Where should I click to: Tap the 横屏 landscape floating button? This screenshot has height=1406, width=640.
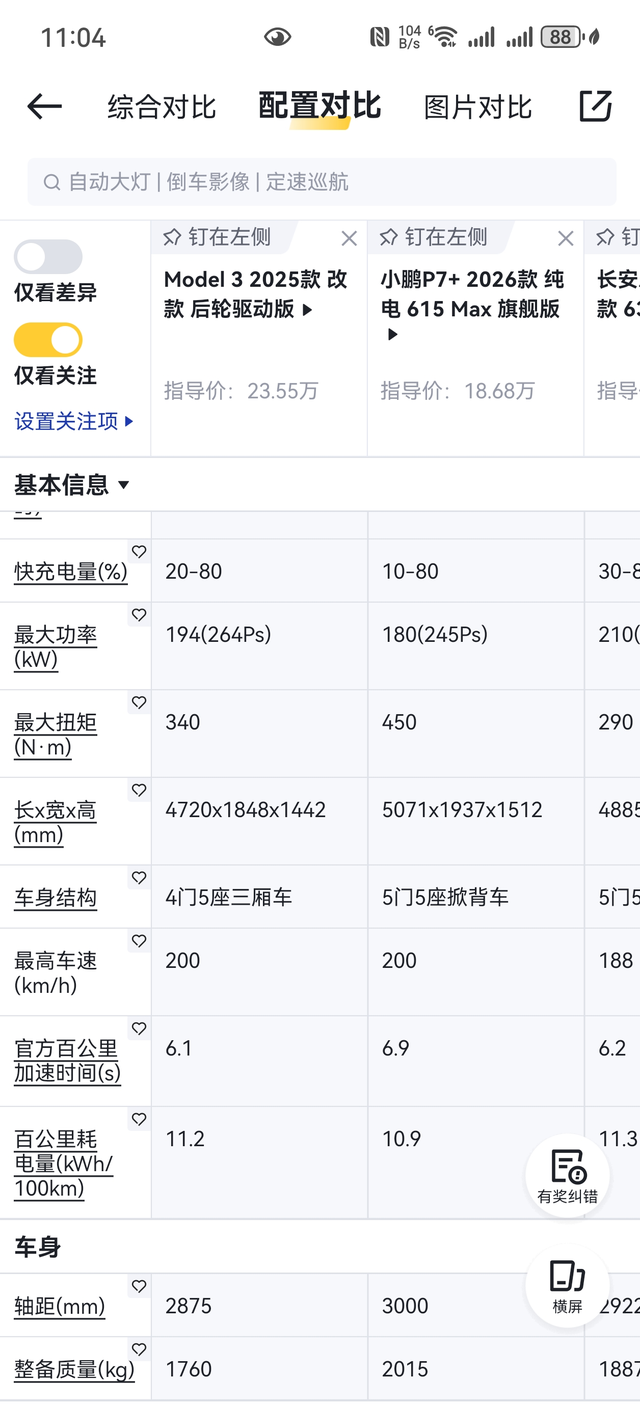tap(567, 1287)
